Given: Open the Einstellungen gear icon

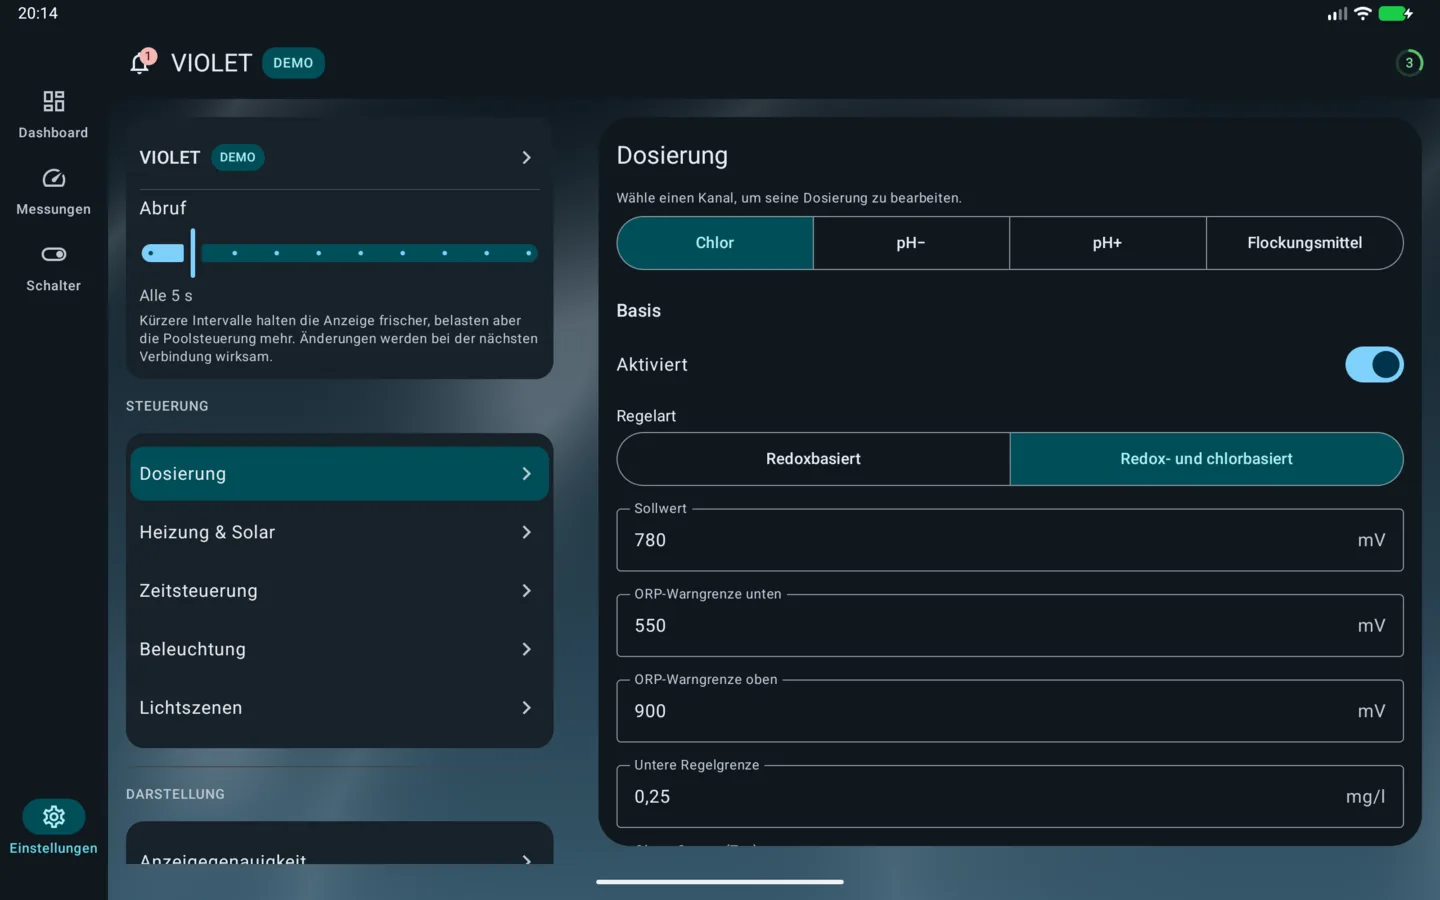Looking at the screenshot, I should click(54, 817).
